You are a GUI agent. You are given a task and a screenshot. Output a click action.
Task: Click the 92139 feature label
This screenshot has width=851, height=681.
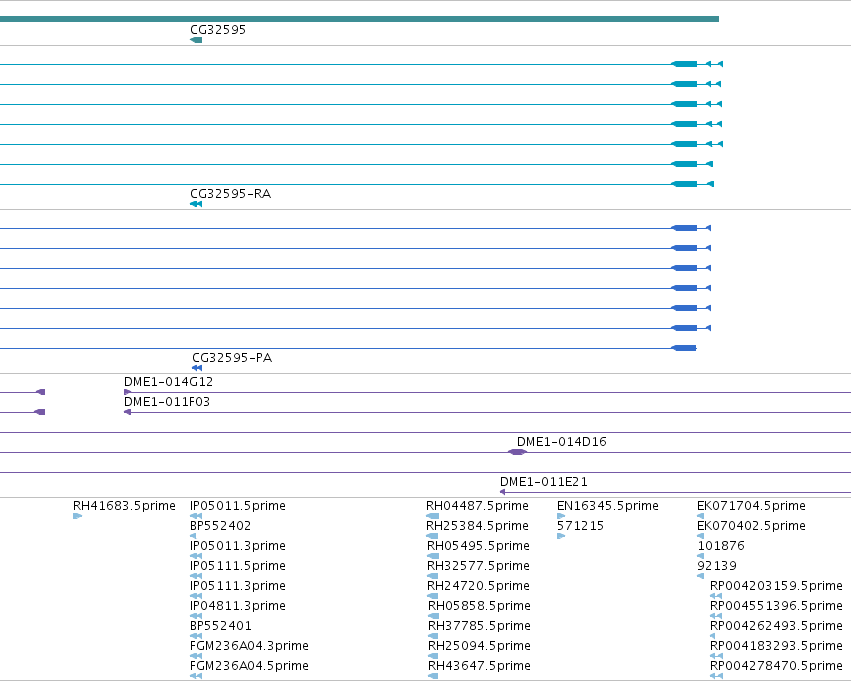click(x=716, y=566)
